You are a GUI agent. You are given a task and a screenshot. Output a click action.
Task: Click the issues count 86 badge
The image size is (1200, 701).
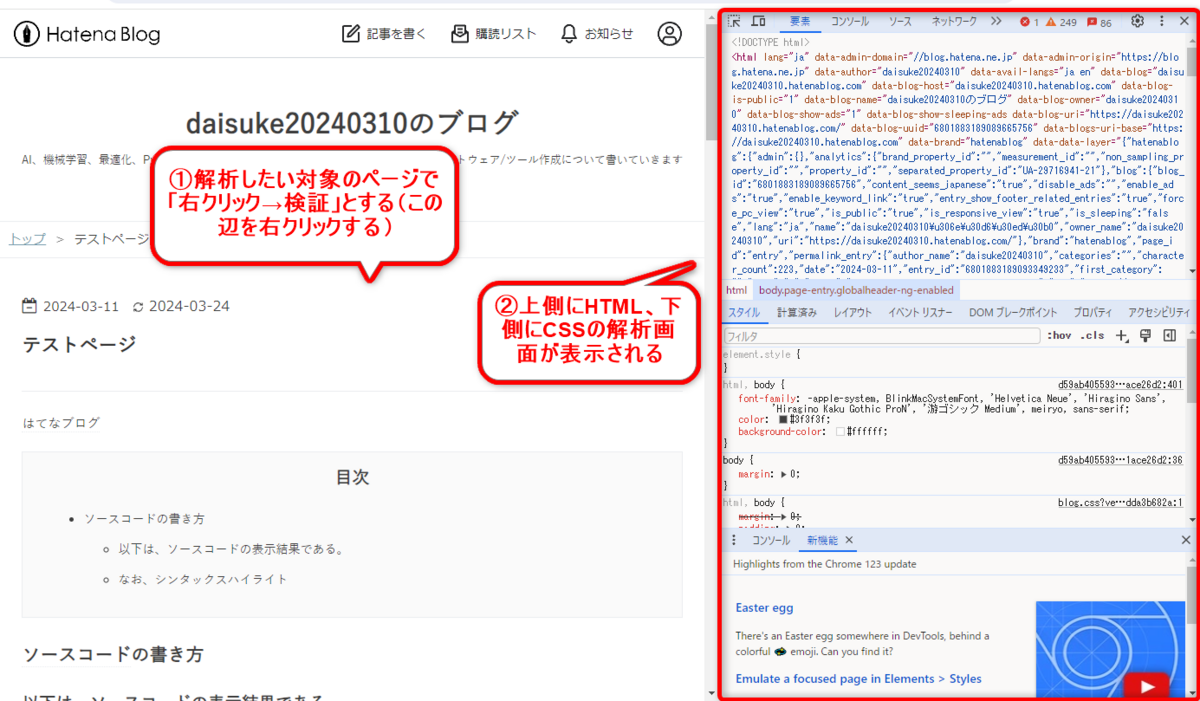point(1099,22)
